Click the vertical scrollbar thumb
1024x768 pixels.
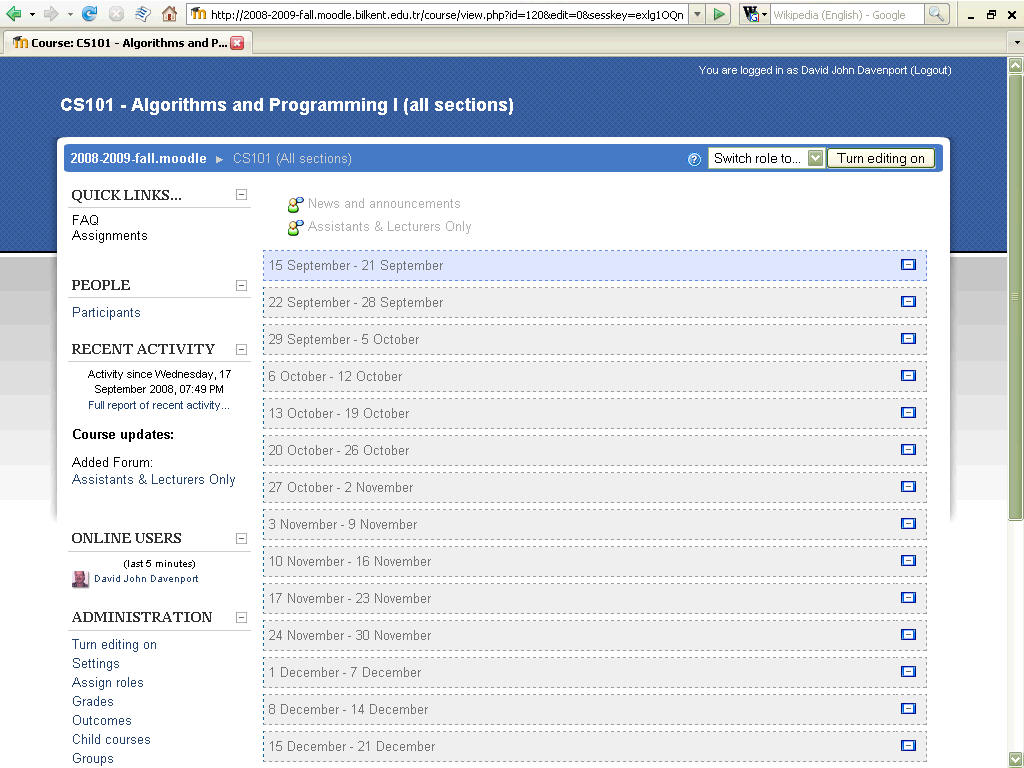point(1016,296)
